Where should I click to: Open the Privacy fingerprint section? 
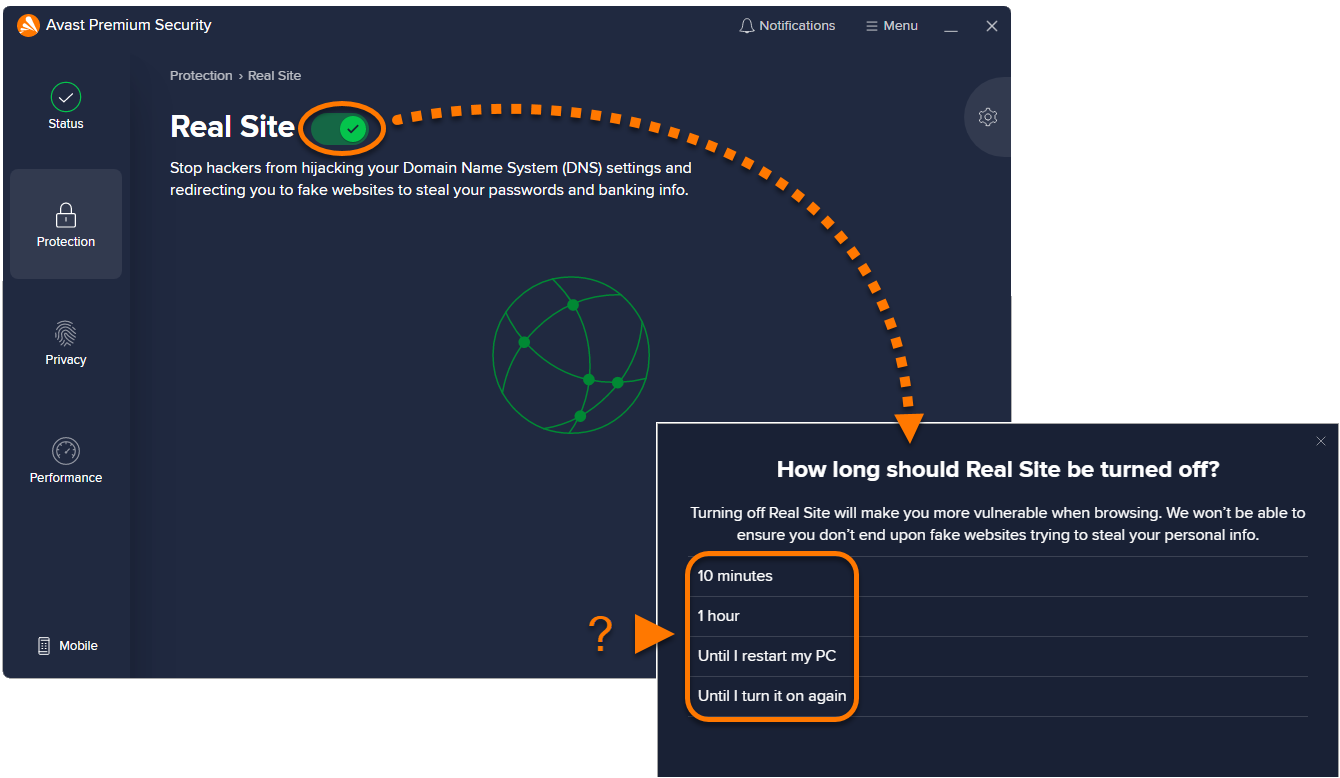click(66, 342)
